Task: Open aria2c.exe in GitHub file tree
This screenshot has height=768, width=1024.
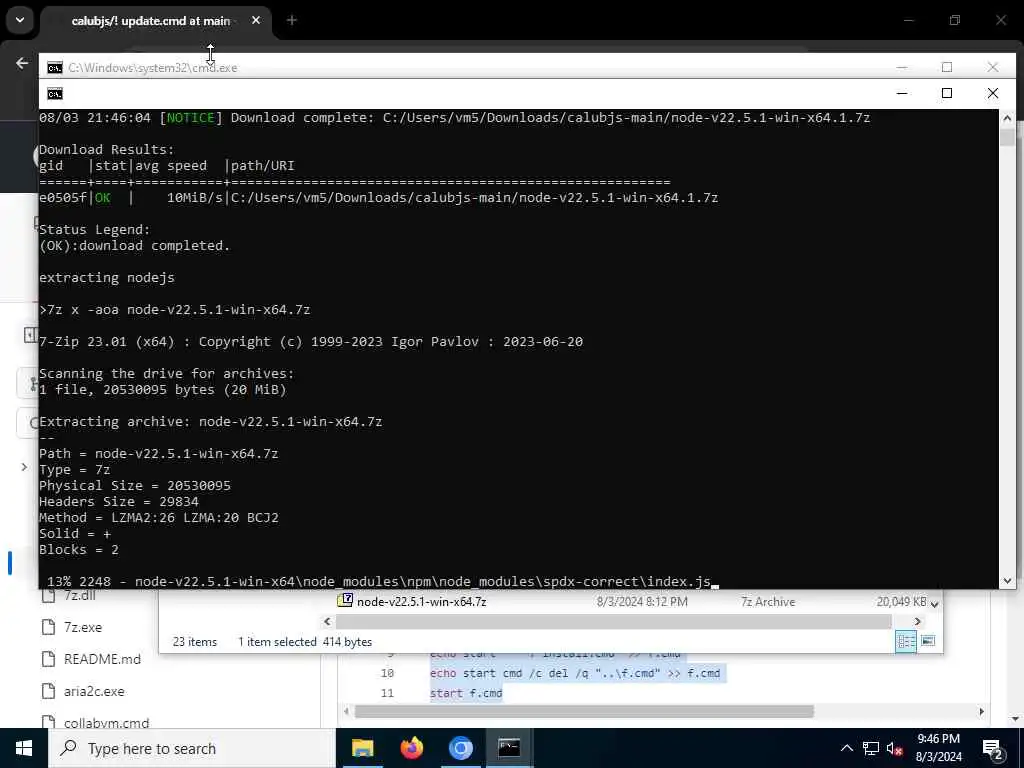Action: point(94,692)
